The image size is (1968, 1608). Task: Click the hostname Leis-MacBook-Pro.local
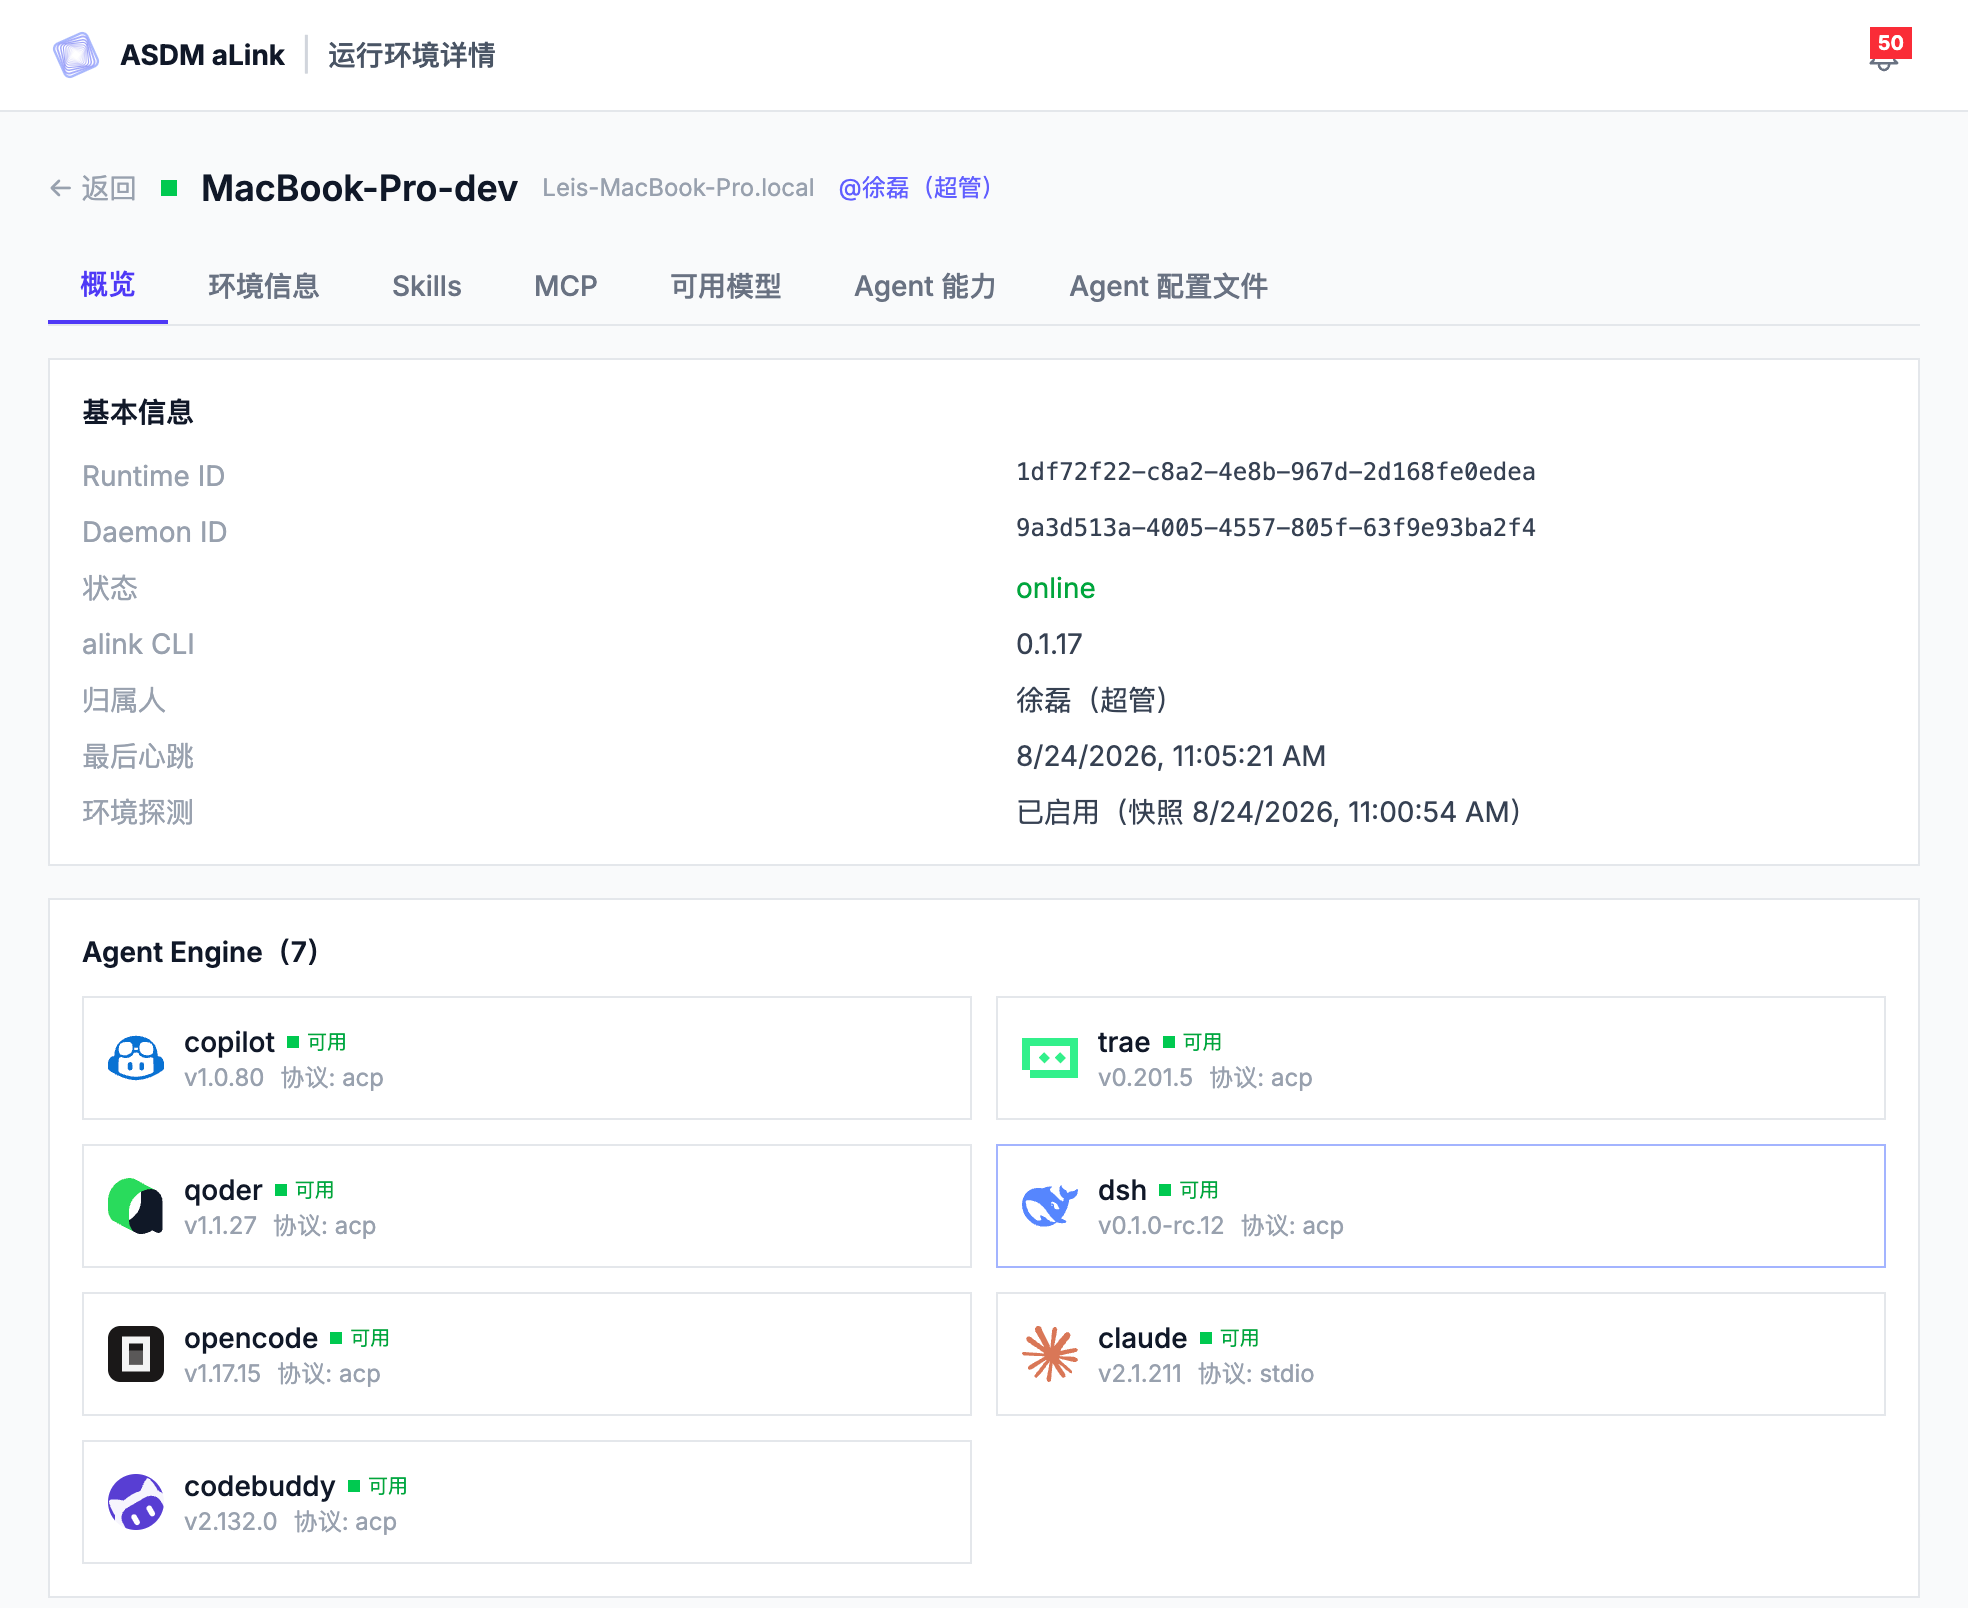point(678,188)
